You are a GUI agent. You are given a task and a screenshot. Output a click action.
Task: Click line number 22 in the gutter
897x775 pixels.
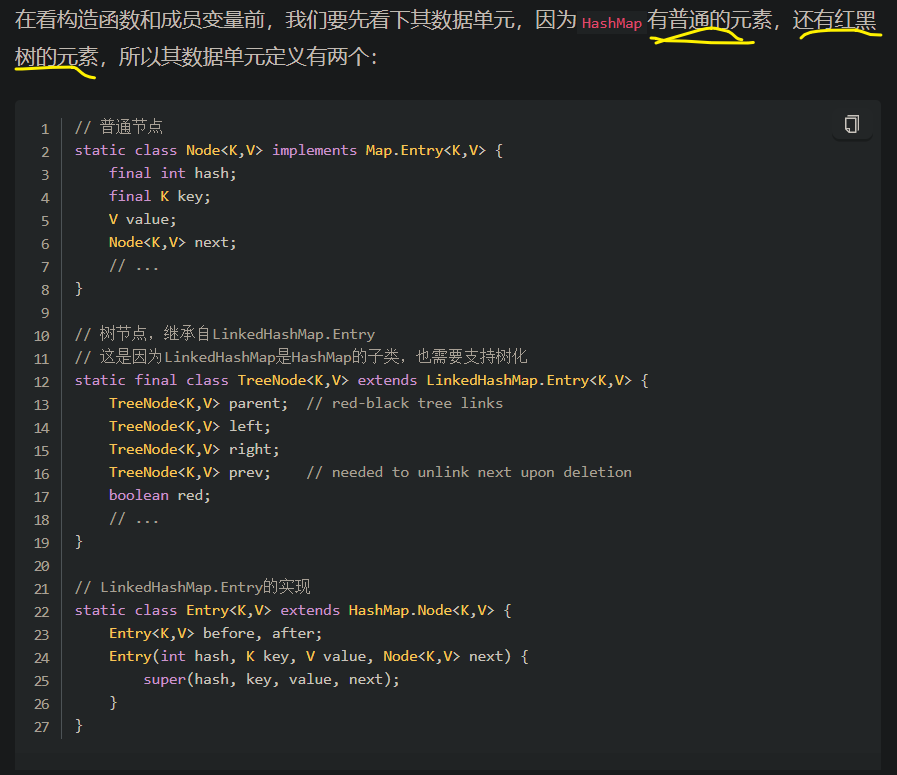42,611
